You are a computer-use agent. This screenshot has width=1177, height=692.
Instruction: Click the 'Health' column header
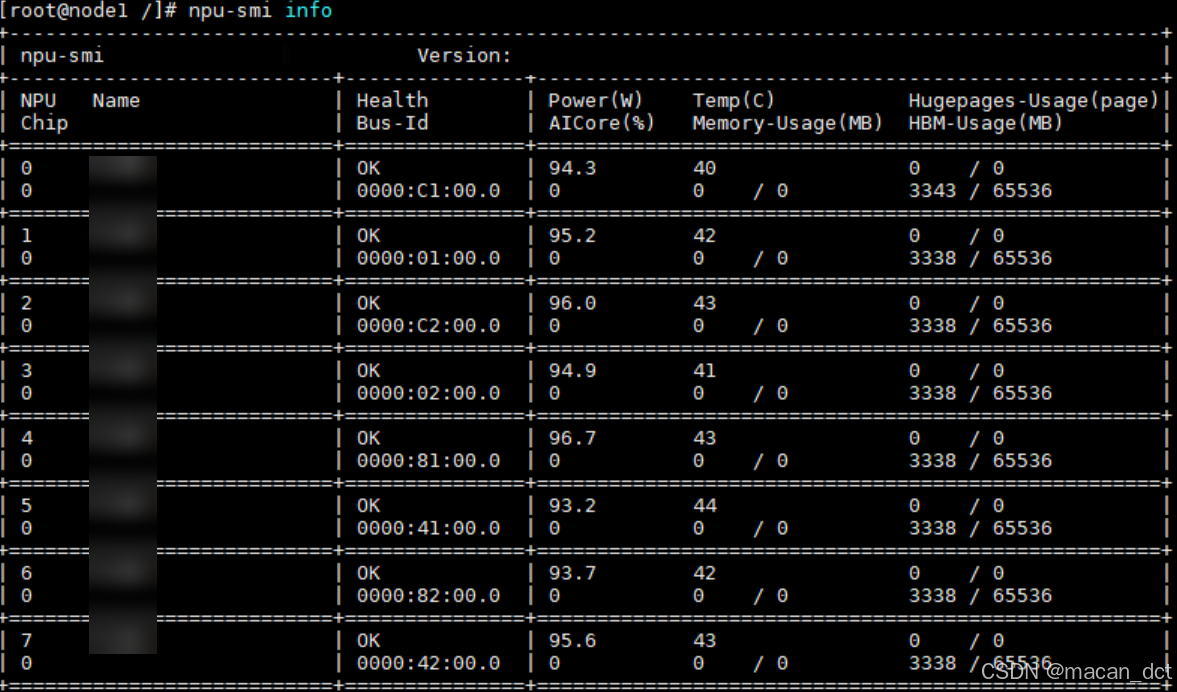pos(392,101)
